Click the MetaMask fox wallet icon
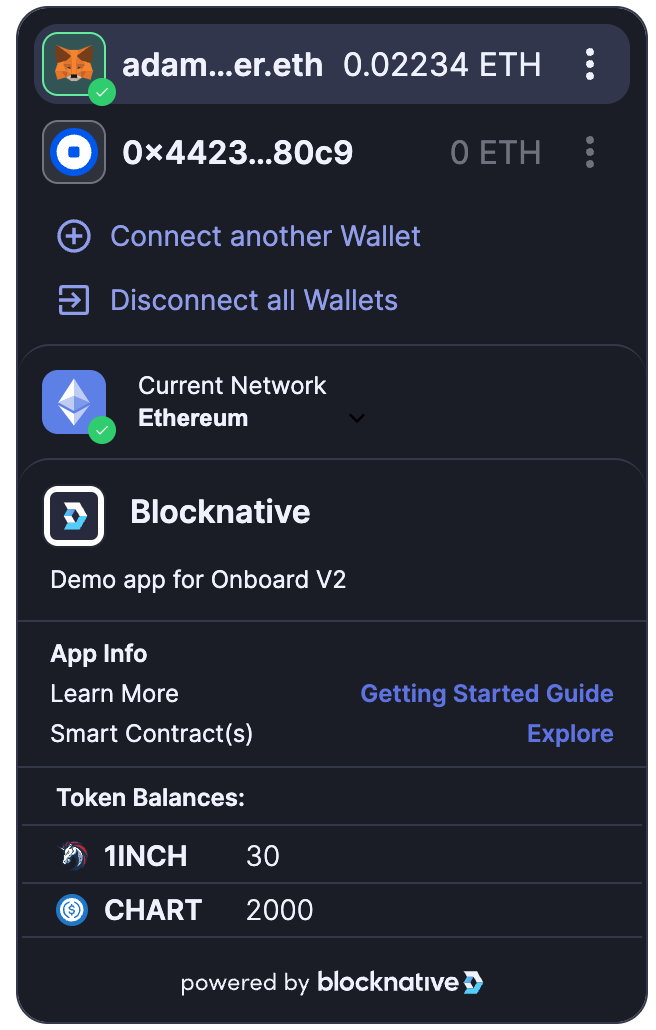The width and height of the screenshot is (656, 1030). click(x=74, y=65)
